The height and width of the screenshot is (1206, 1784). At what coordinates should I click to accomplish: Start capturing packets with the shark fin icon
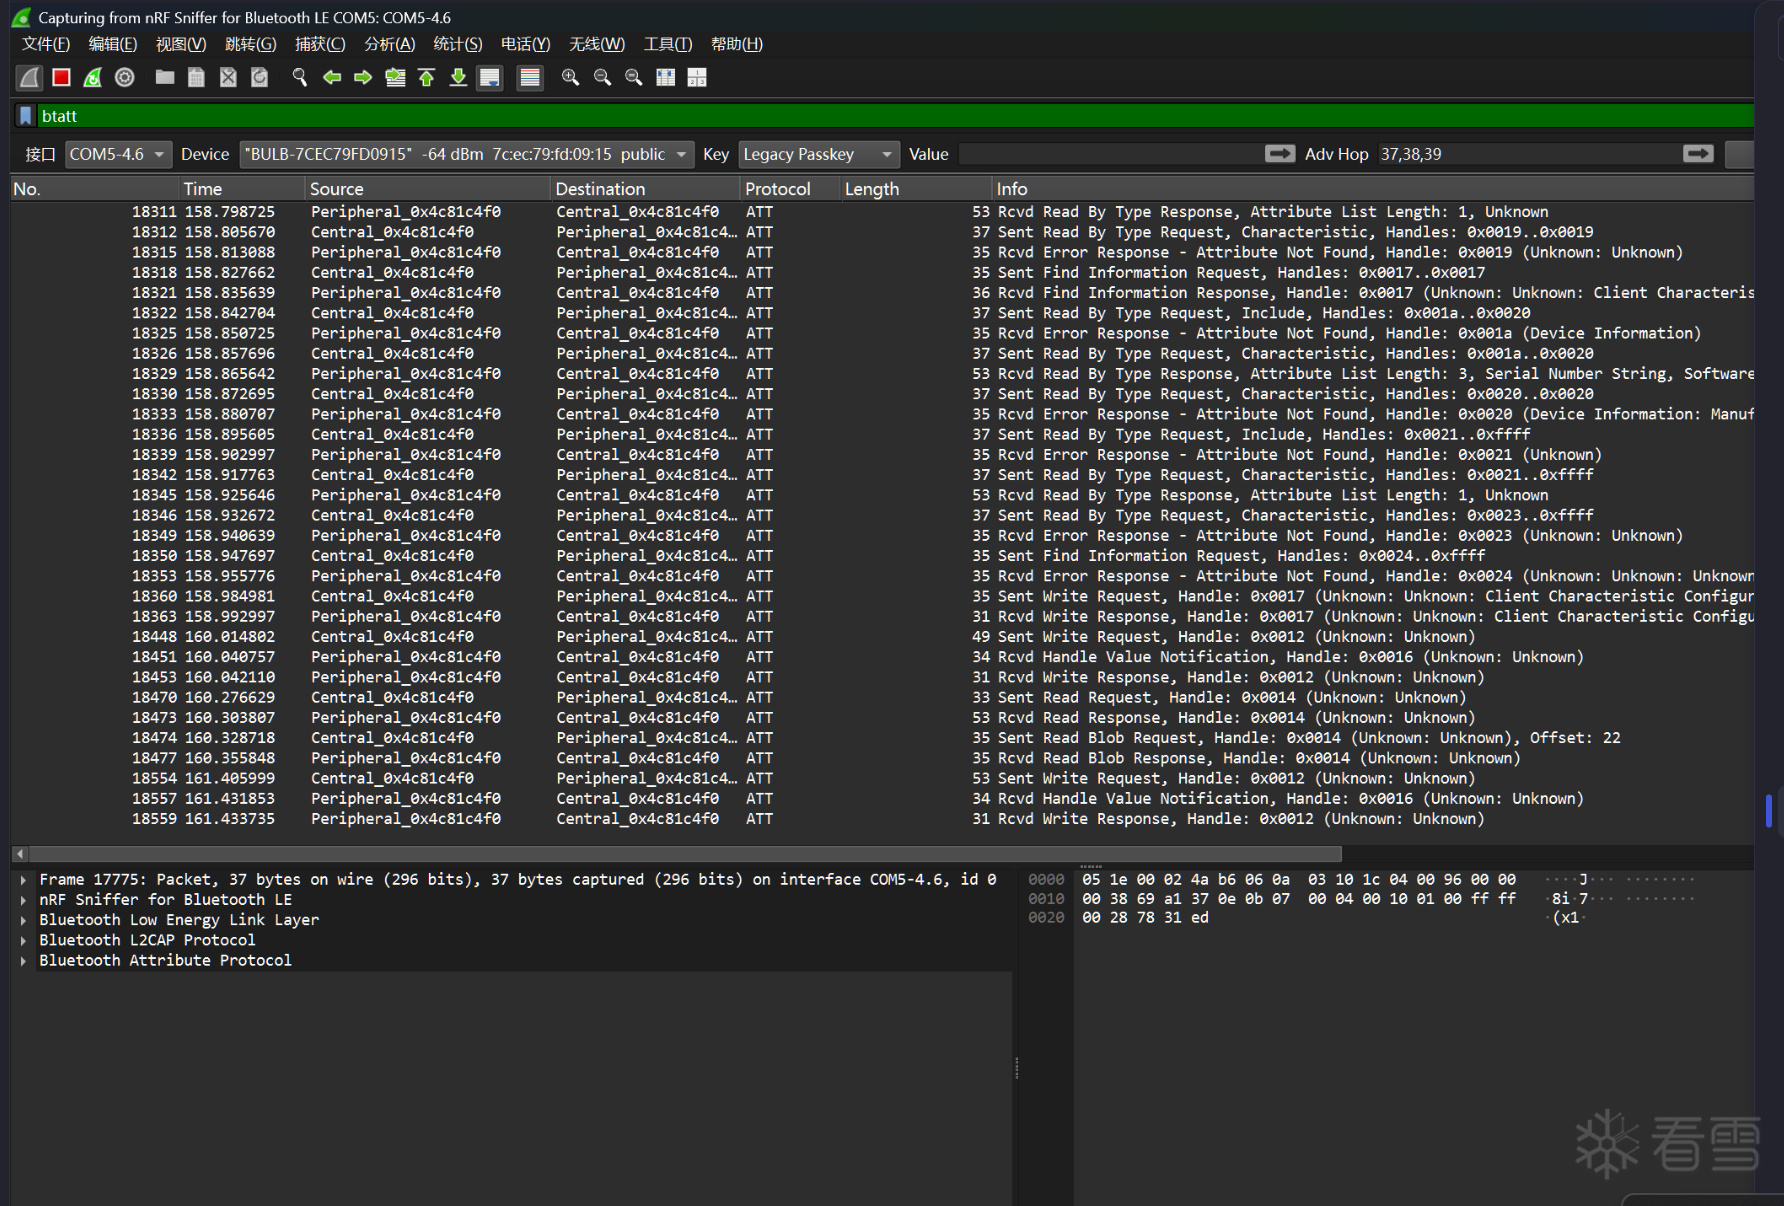(x=30, y=77)
